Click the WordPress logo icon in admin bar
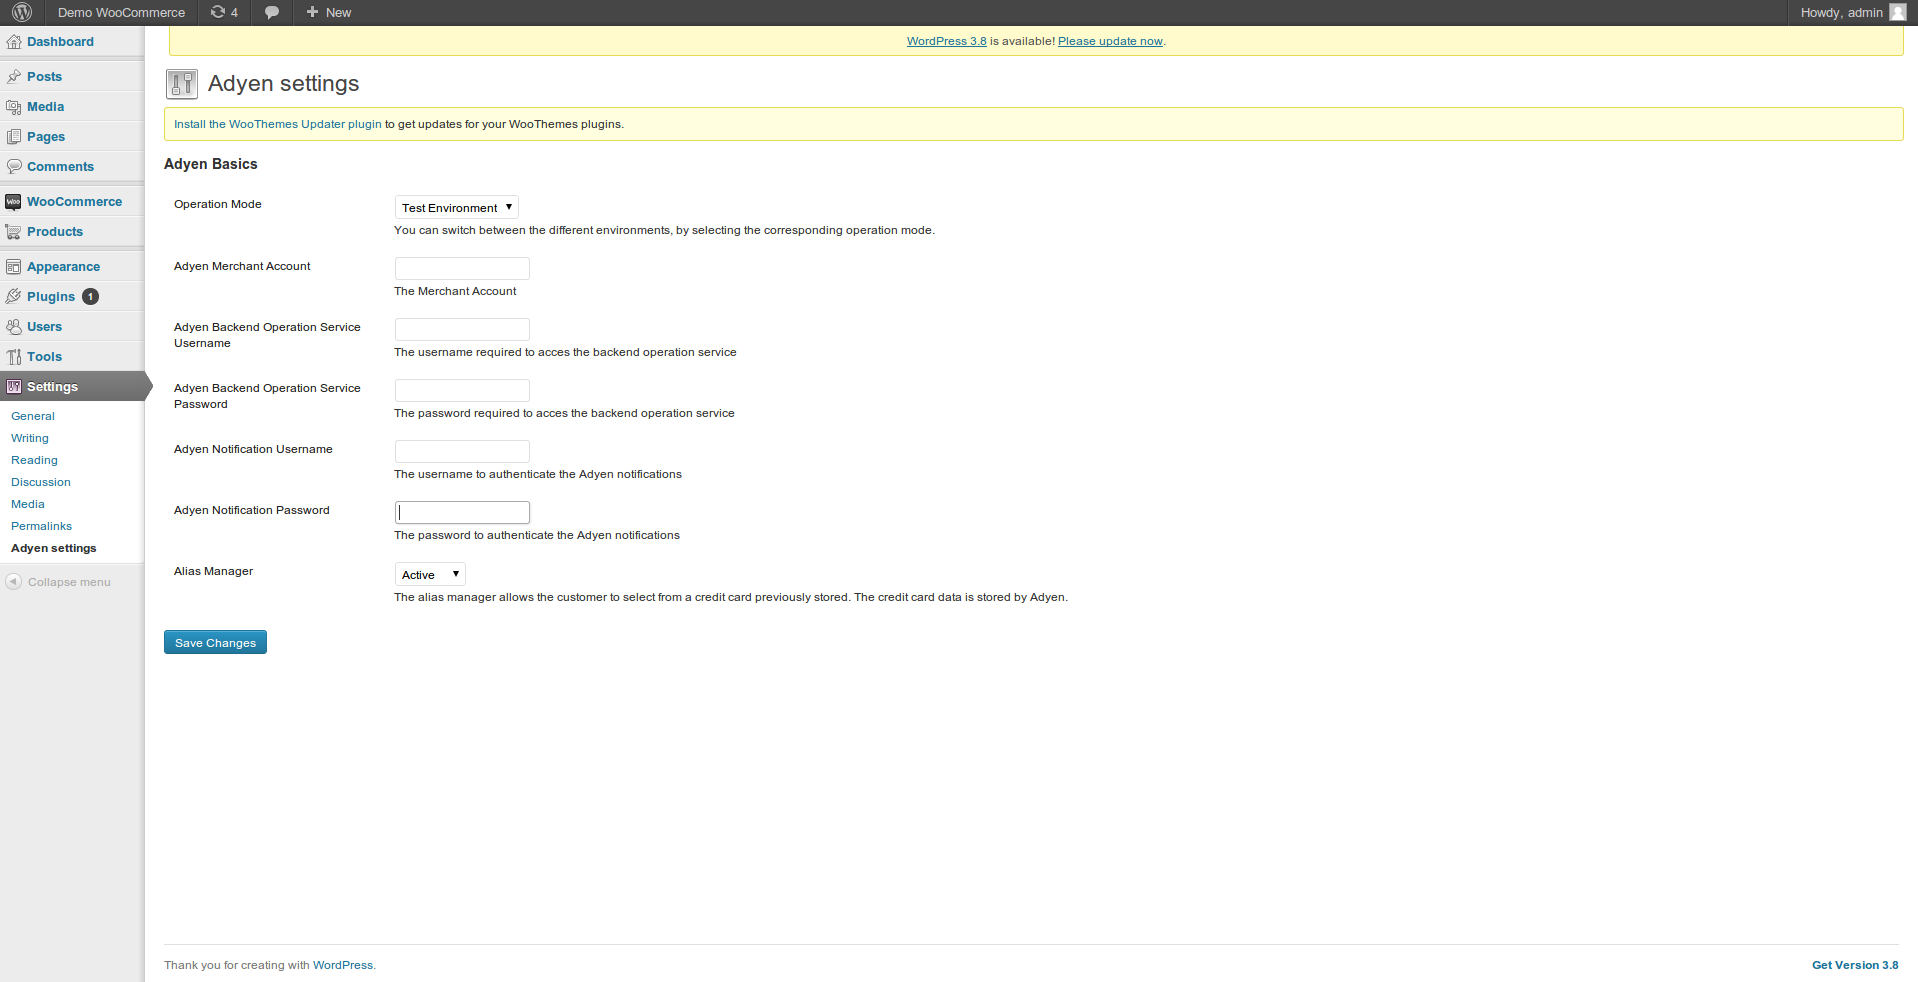 click(x=22, y=12)
